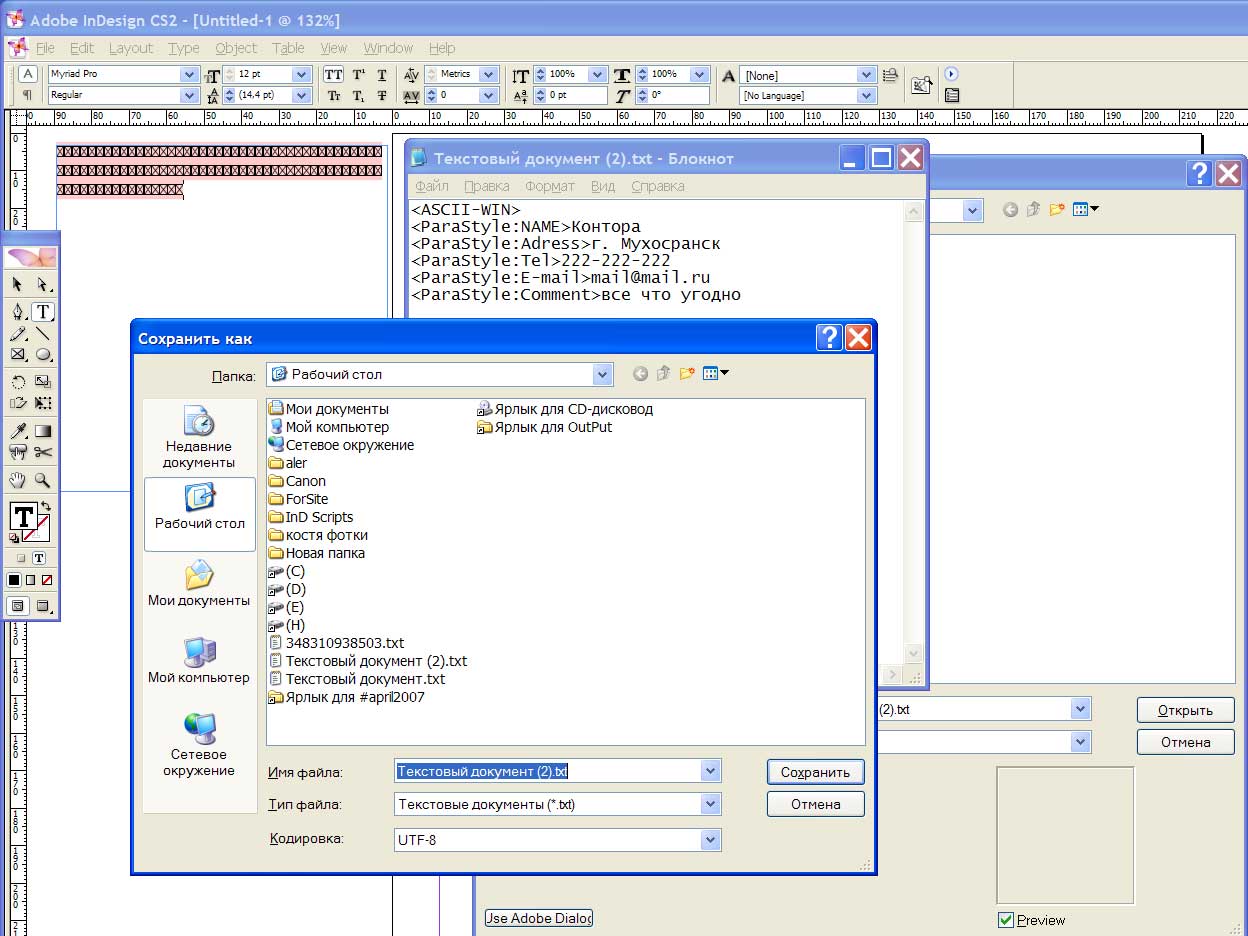Toggle Underline formatting
This screenshot has width=1248, height=936.
(382, 75)
